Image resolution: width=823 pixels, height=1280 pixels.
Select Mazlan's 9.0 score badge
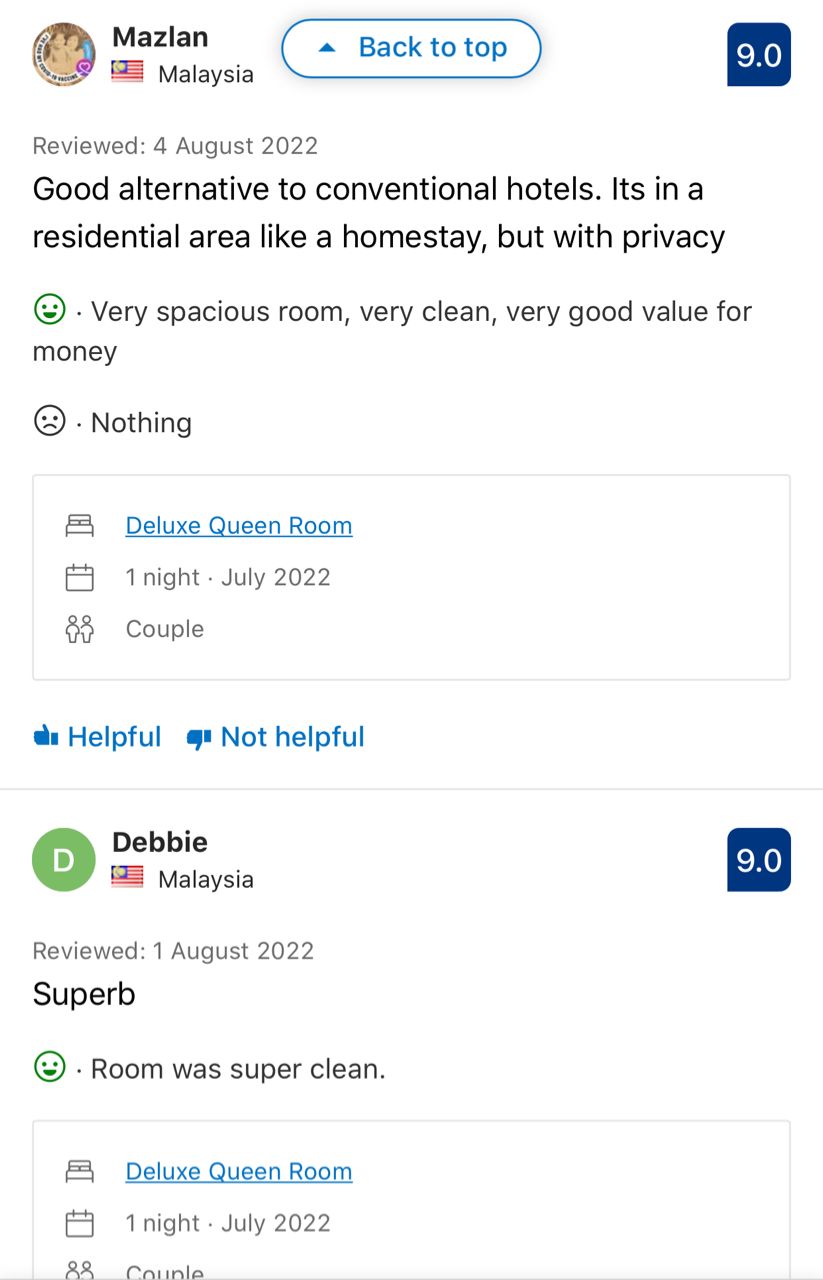coord(759,55)
